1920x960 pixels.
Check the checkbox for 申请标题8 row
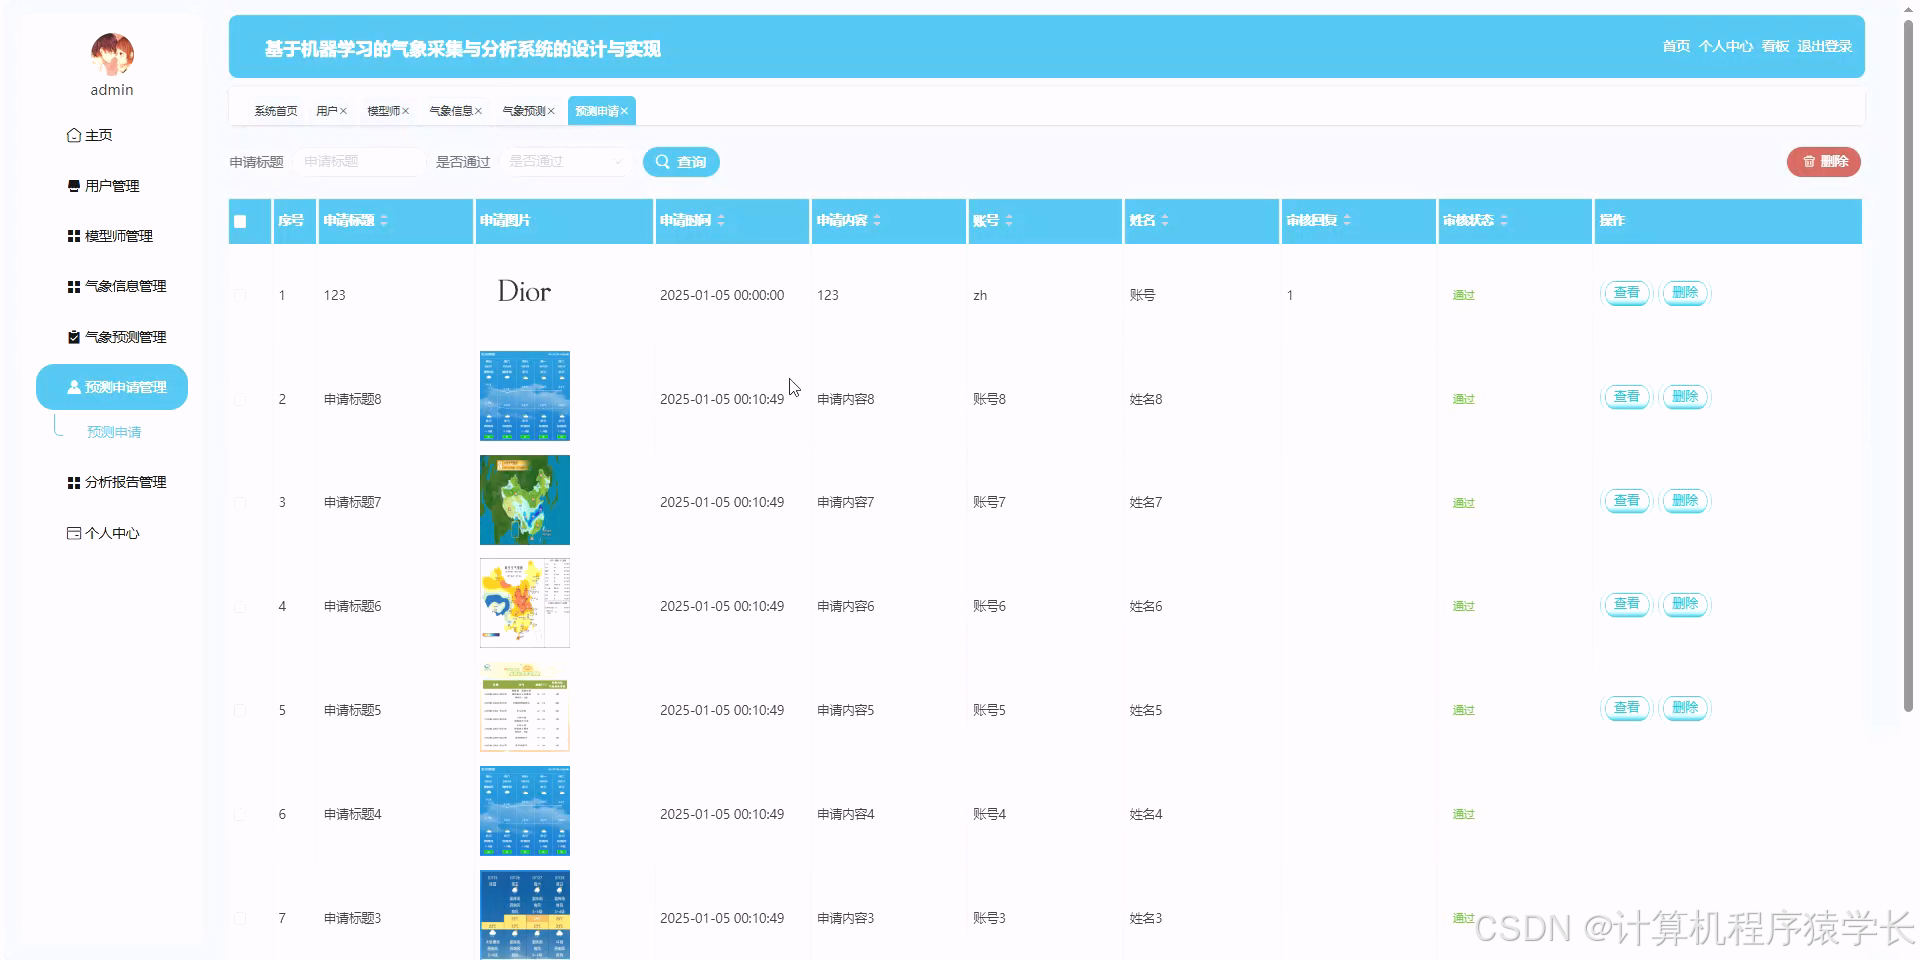(x=240, y=399)
